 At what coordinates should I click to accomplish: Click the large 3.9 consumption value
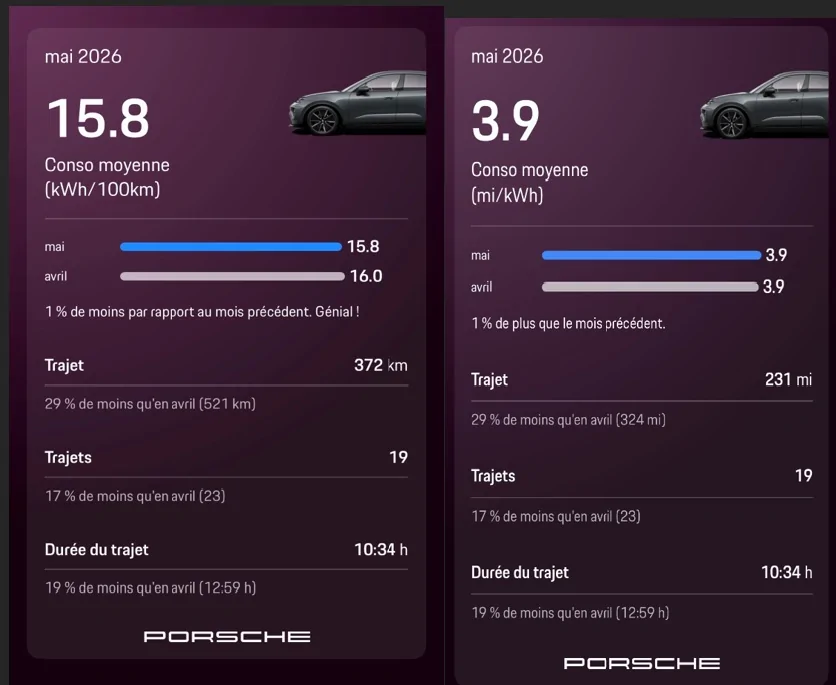505,122
